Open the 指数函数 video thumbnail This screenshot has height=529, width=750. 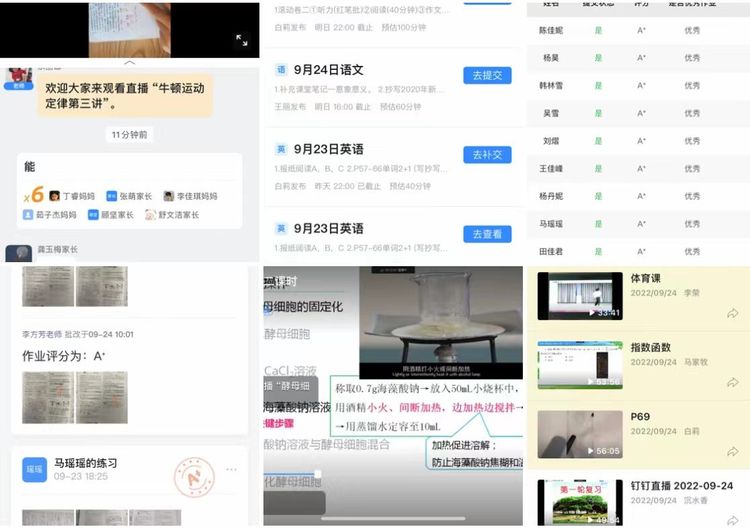[580, 365]
